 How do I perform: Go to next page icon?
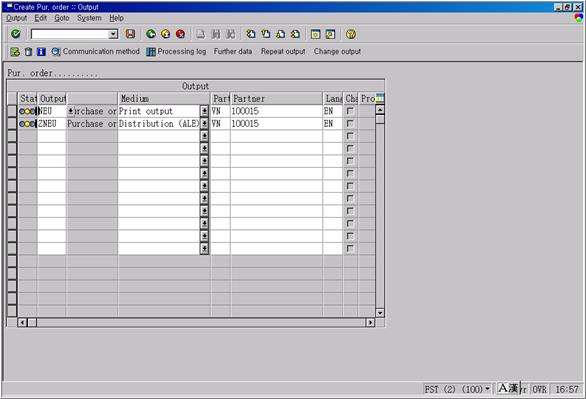[280, 34]
